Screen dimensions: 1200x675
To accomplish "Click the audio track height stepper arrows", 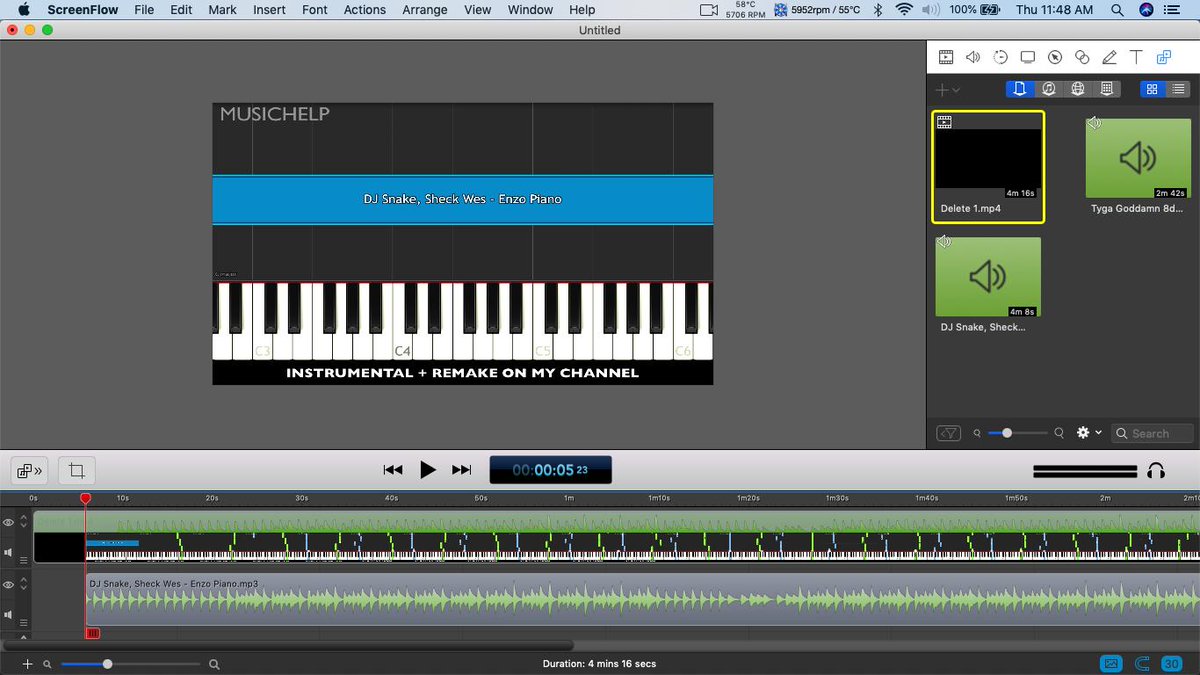I will pyautogui.click(x=24, y=585).
